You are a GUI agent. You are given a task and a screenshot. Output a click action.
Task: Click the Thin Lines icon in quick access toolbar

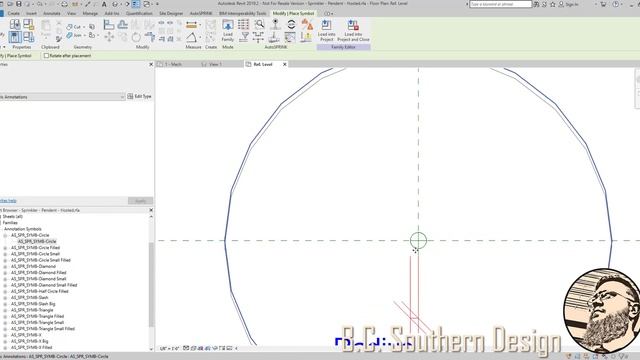coord(136,4)
